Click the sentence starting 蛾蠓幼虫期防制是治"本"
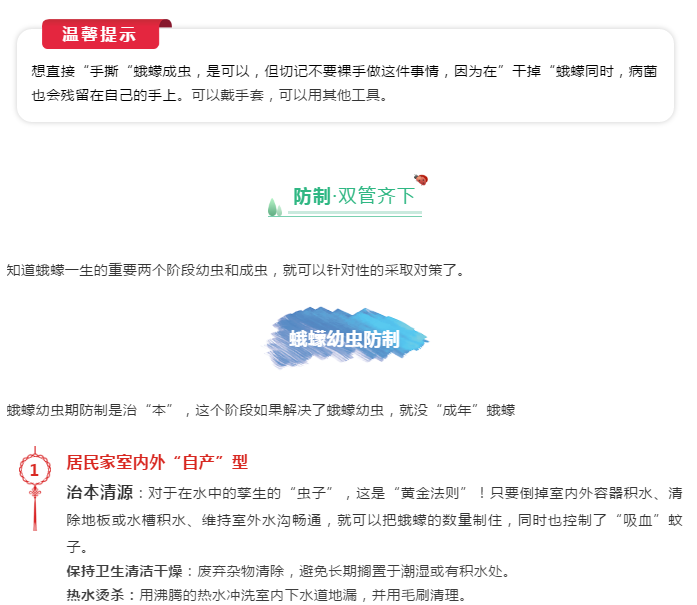Viewport: 697px width, 605px height. pyautogui.click(x=261, y=410)
